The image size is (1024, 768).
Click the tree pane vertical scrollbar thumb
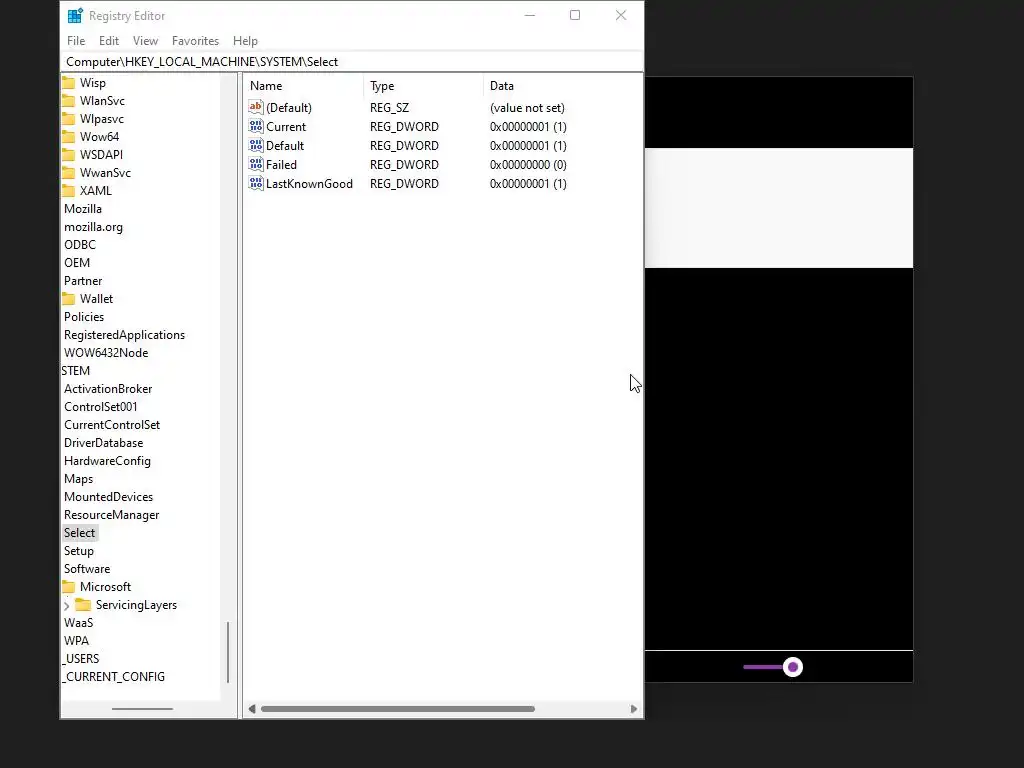pos(228,652)
